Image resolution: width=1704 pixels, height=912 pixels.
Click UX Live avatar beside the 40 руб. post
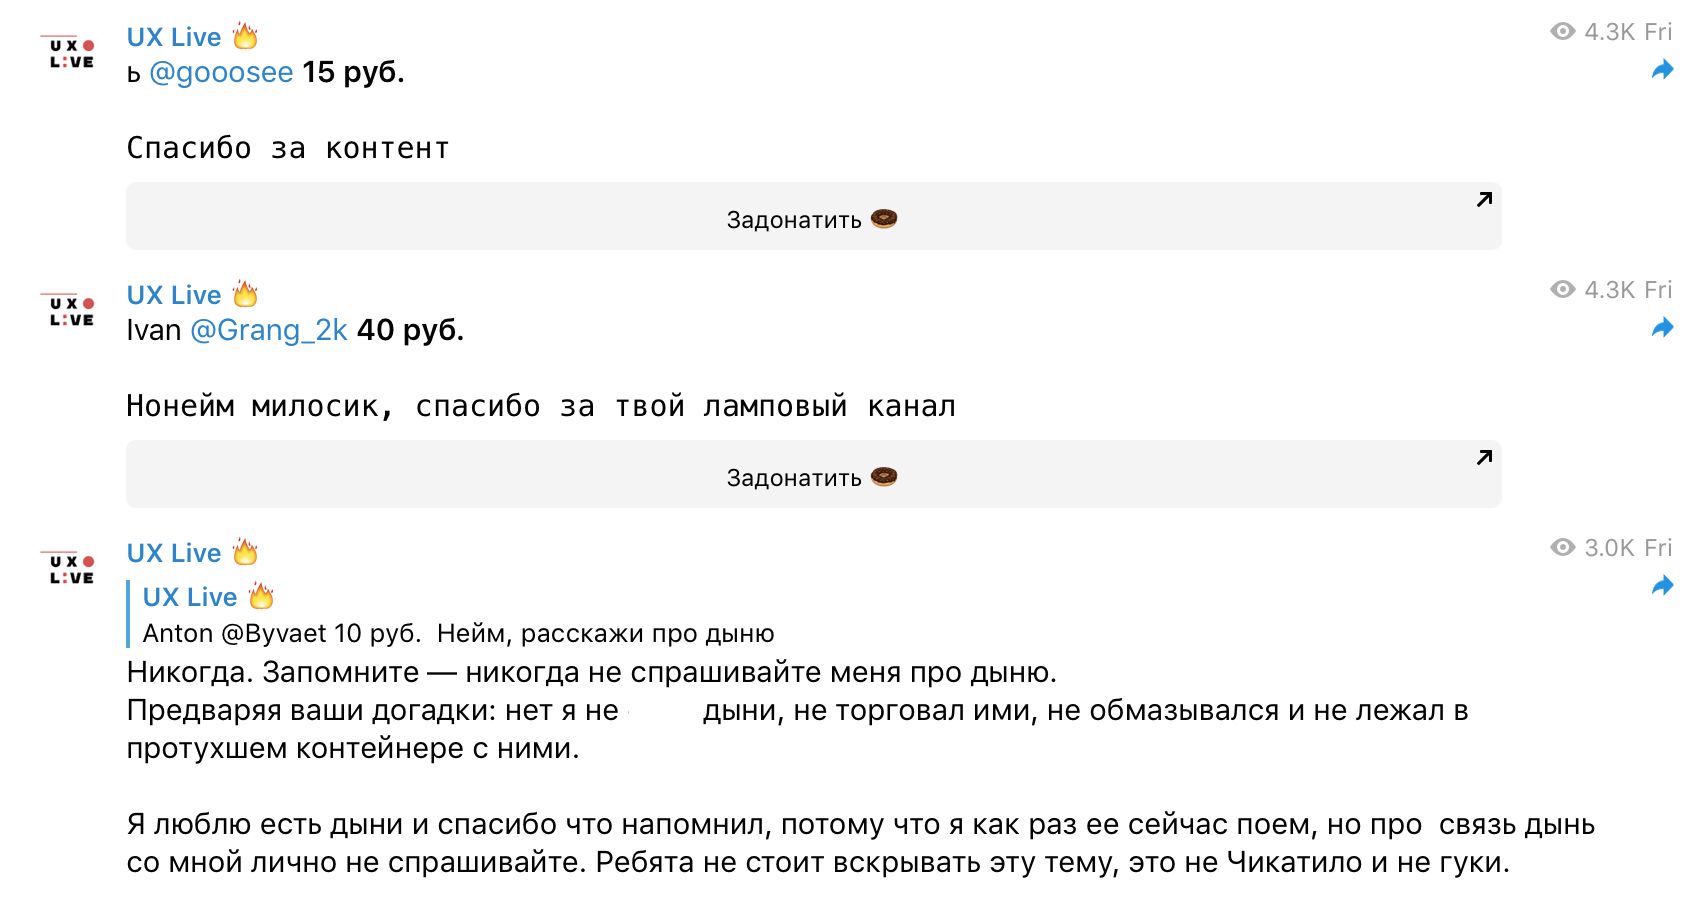pyautogui.click(x=72, y=311)
